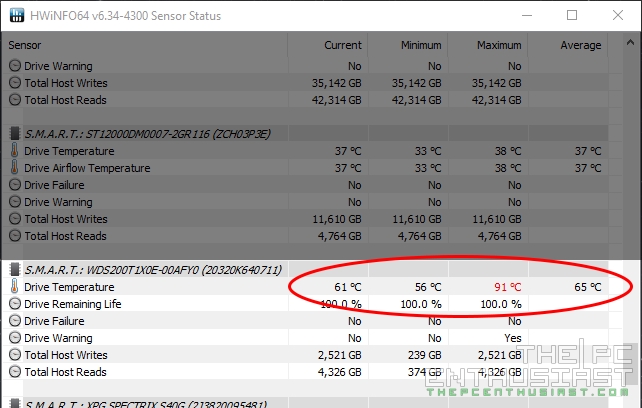The height and width of the screenshot is (408, 642).
Task: Click clock icon of Total Host Reads 42,314 GB row
Action: coord(15,100)
